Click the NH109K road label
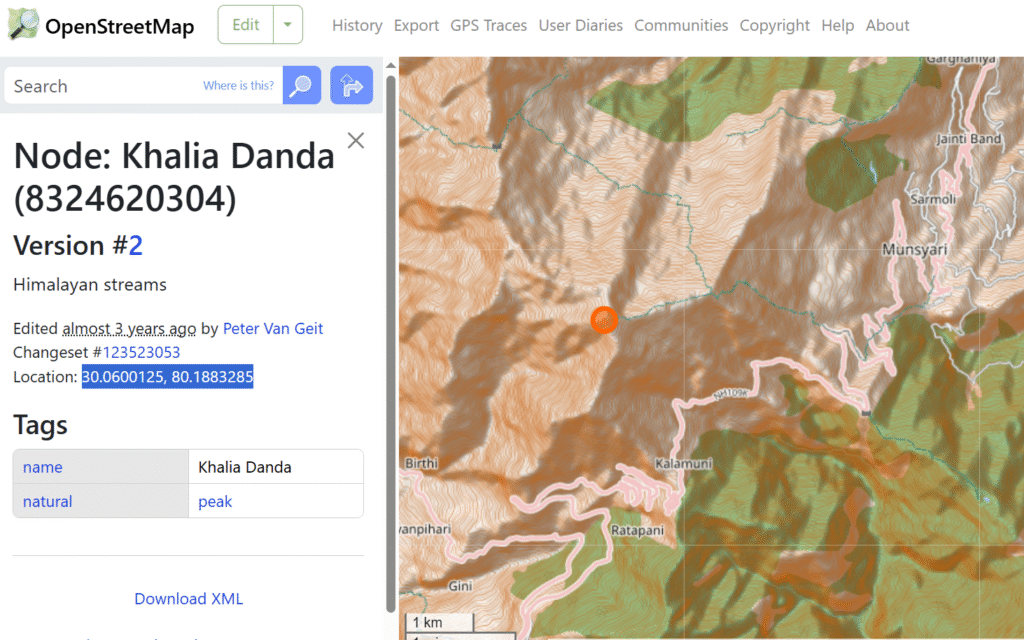 (730, 394)
